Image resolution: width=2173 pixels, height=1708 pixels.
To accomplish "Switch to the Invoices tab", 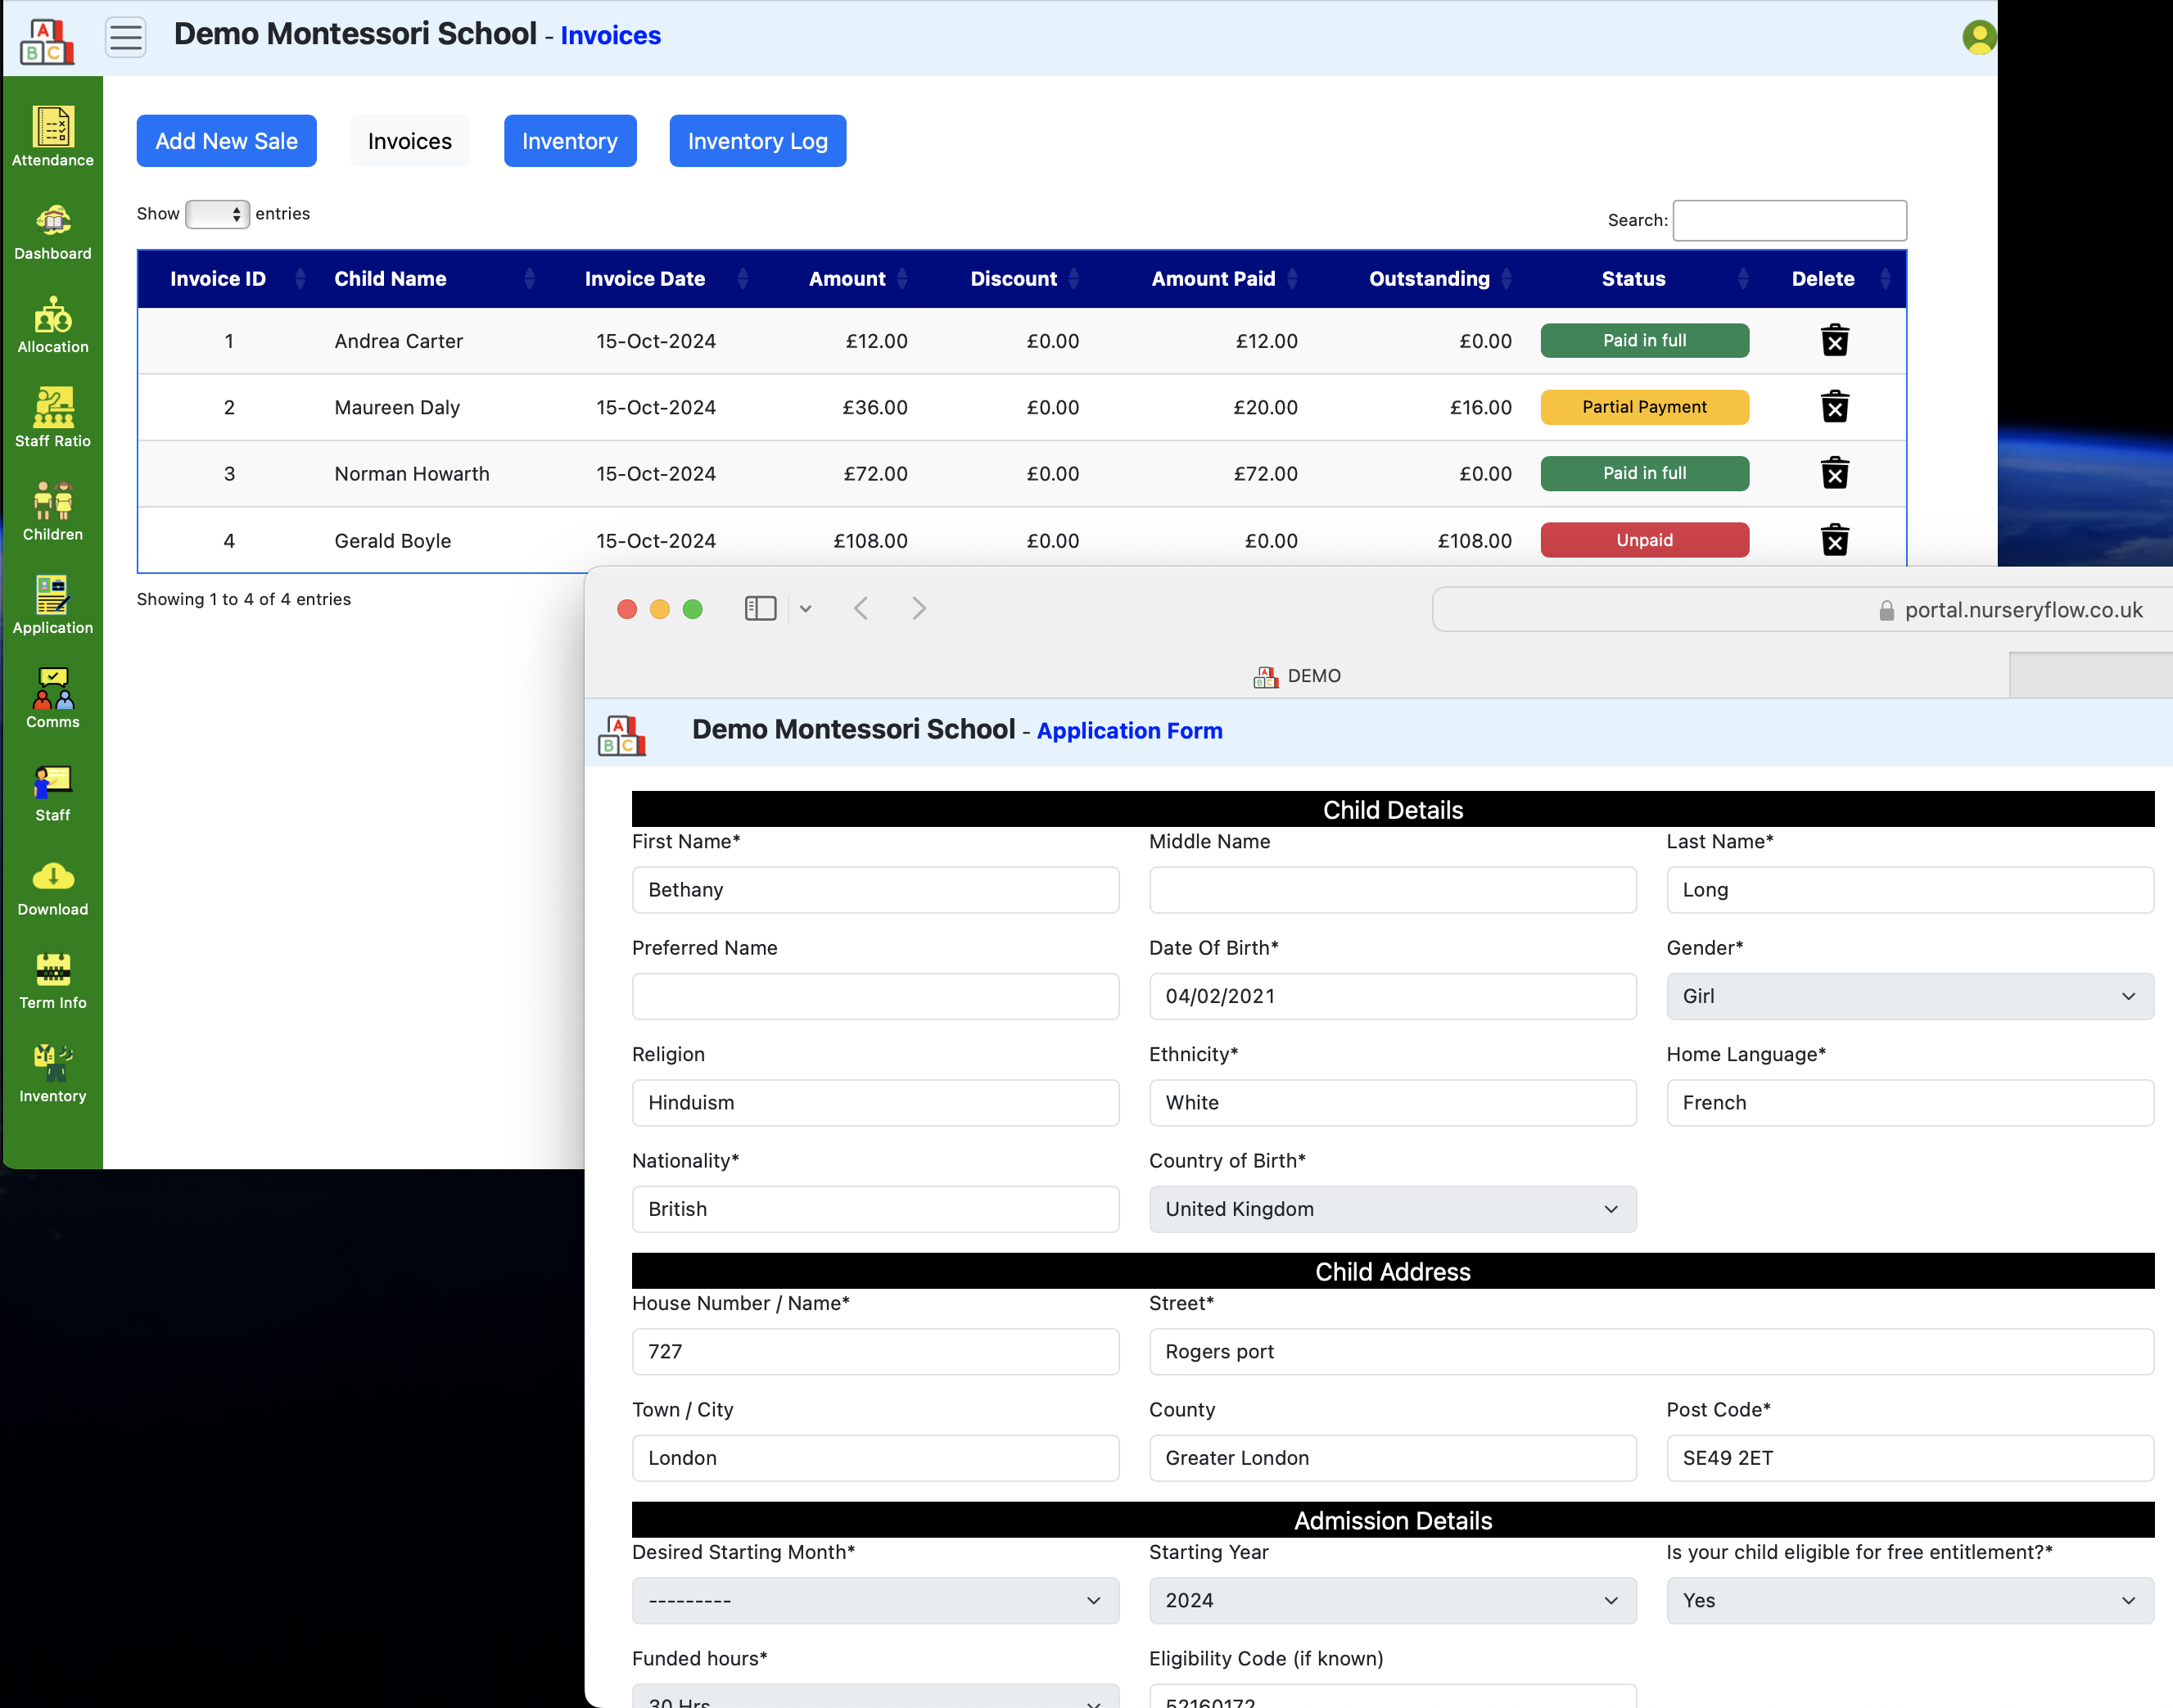I will [x=409, y=141].
